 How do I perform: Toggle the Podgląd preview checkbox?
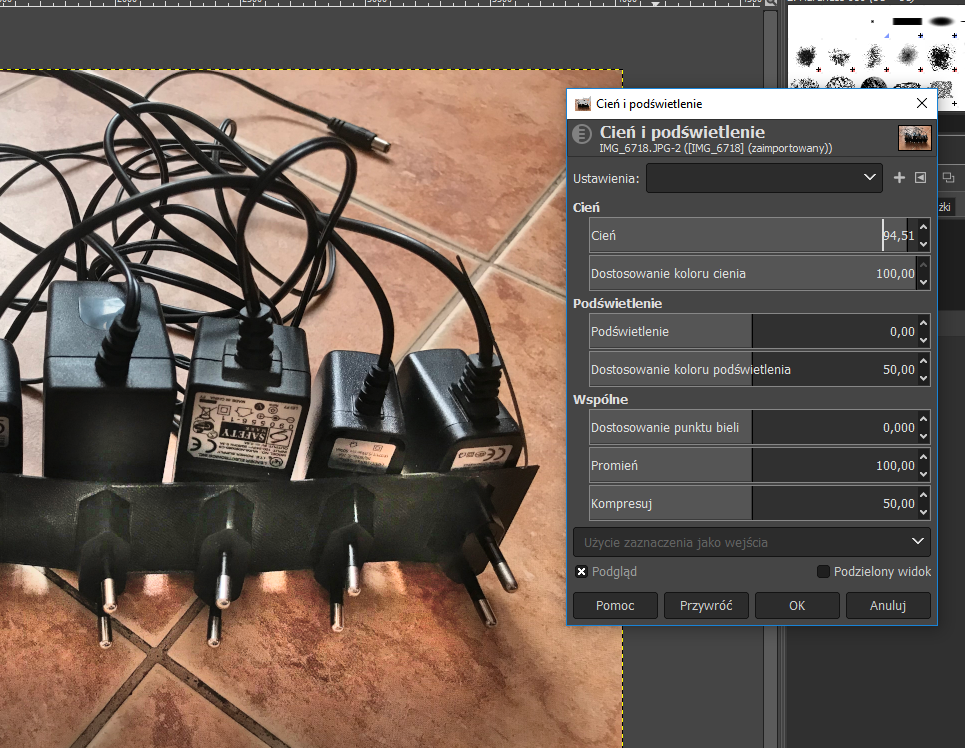[x=581, y=571]
